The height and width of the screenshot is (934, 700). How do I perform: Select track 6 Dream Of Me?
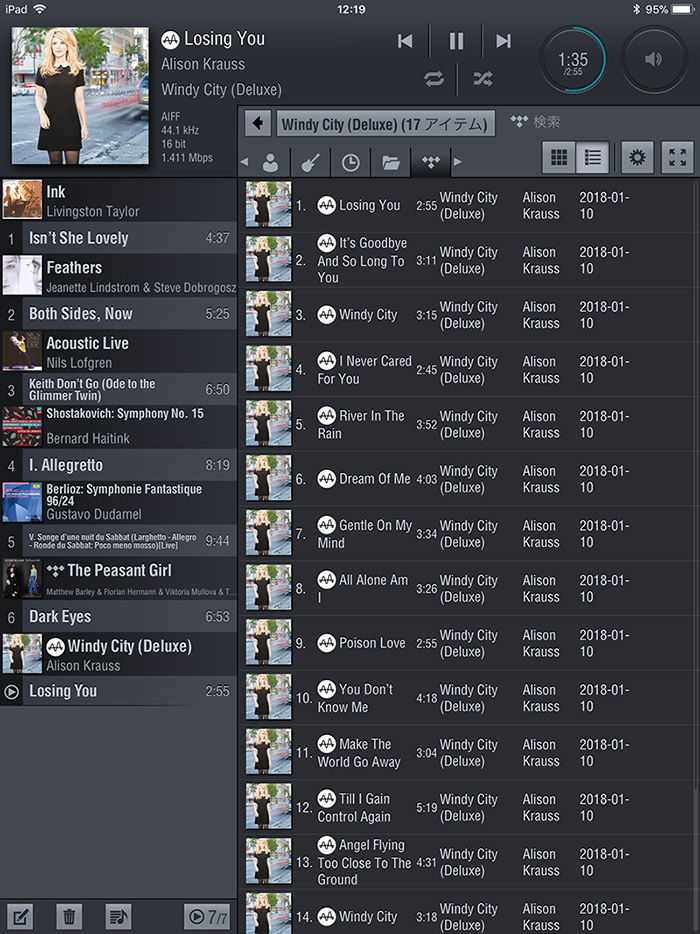[466, 479]
